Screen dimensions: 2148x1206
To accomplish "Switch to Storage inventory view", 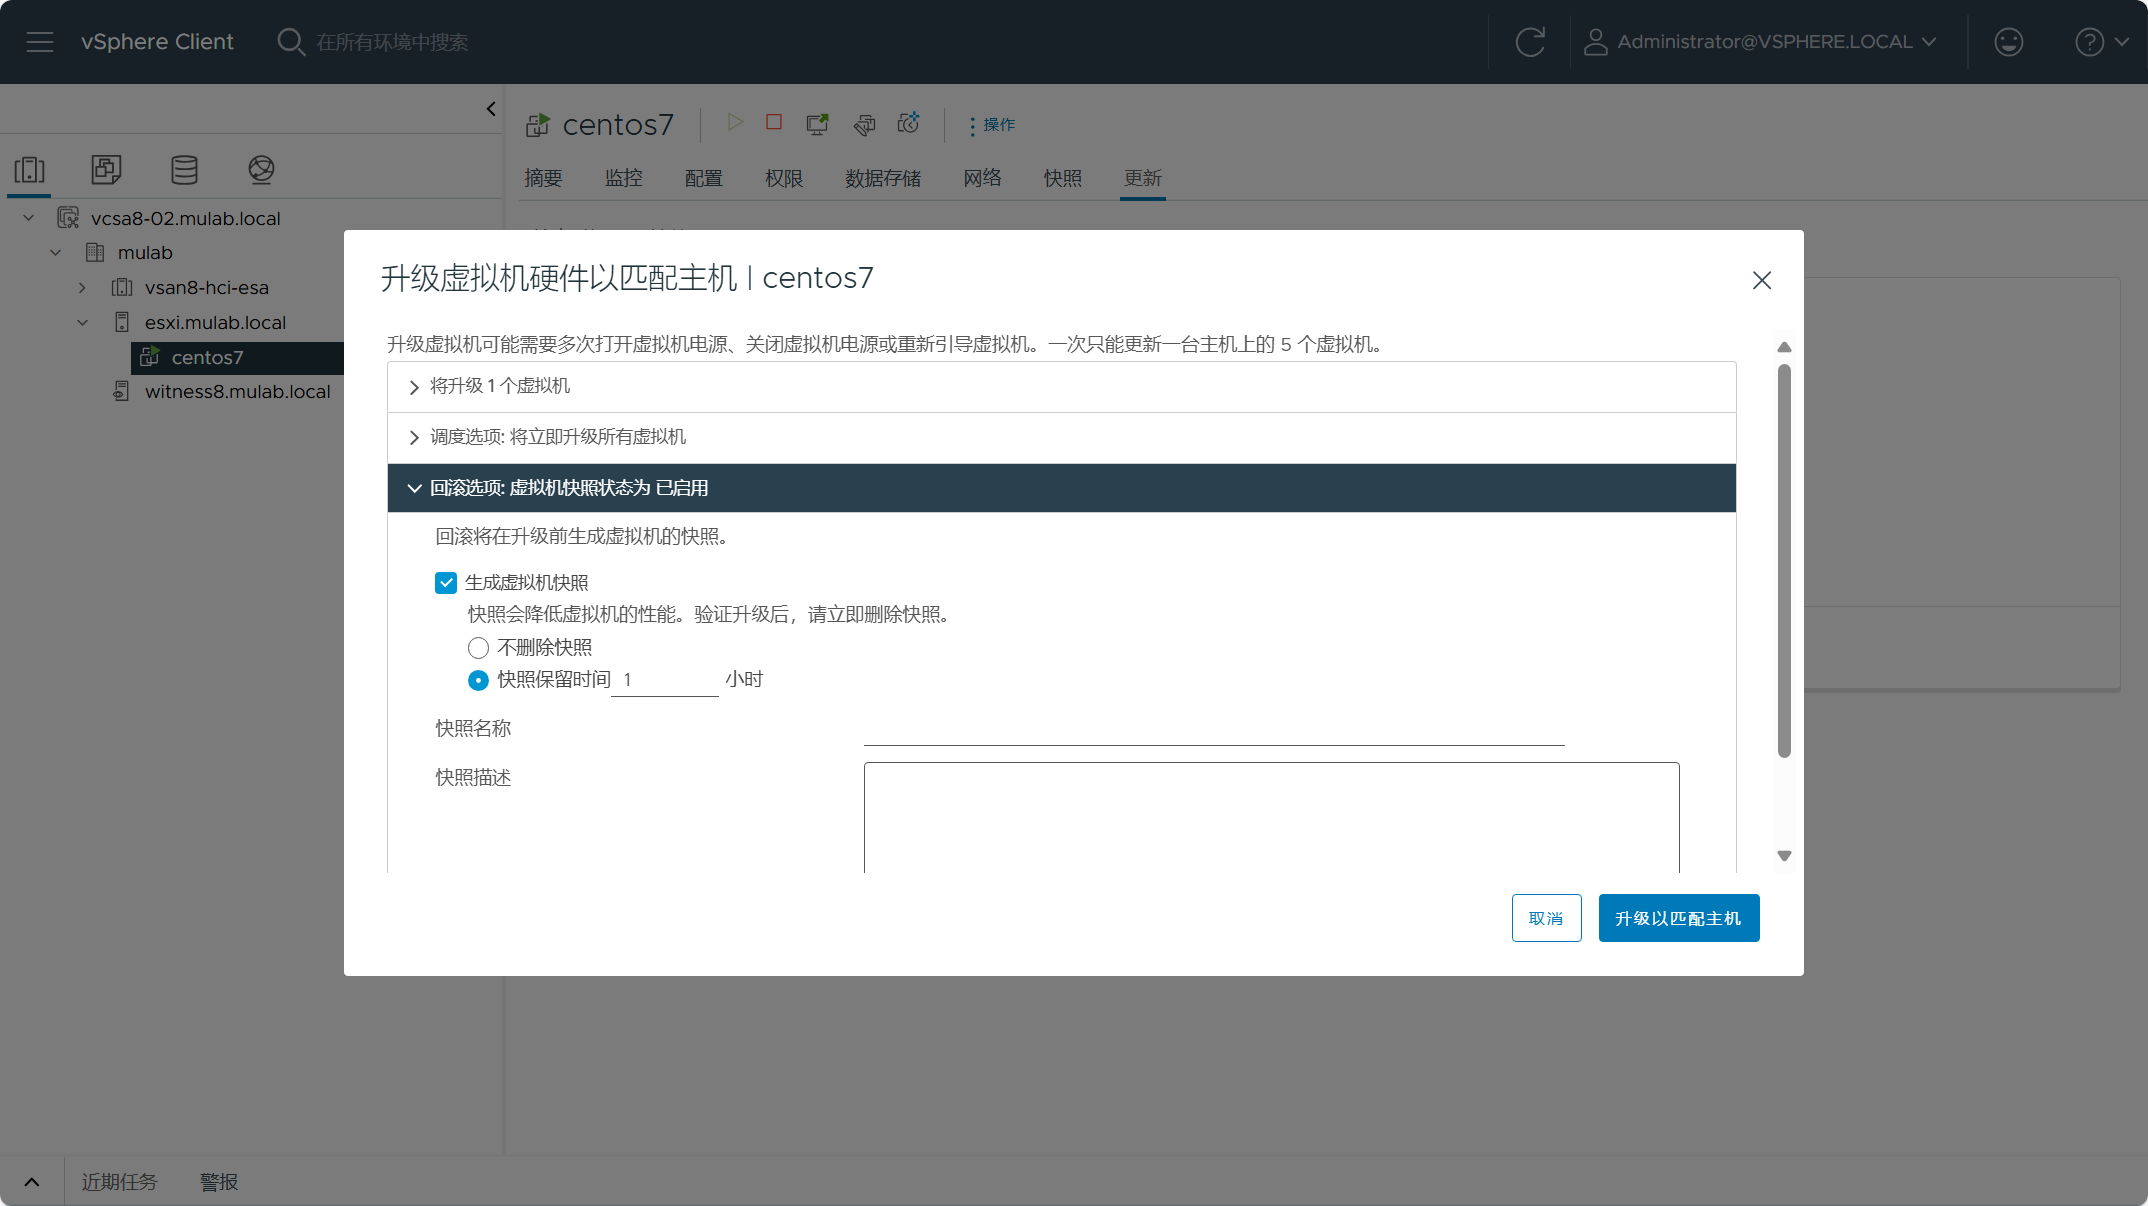I will click(x=184, y=170).
